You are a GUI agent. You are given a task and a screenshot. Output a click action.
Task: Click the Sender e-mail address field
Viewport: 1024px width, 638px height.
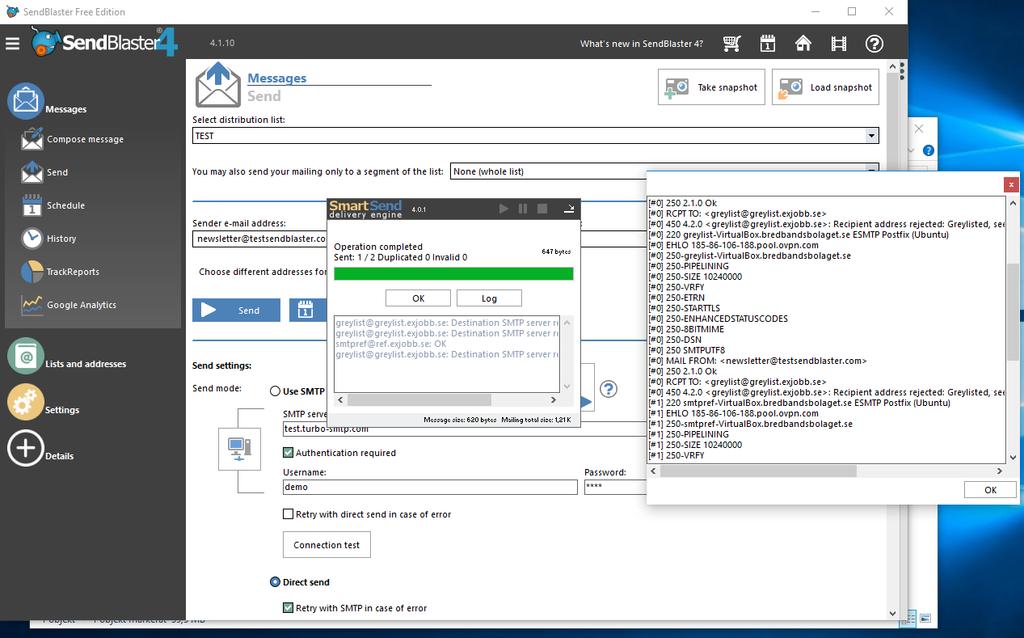260,239
